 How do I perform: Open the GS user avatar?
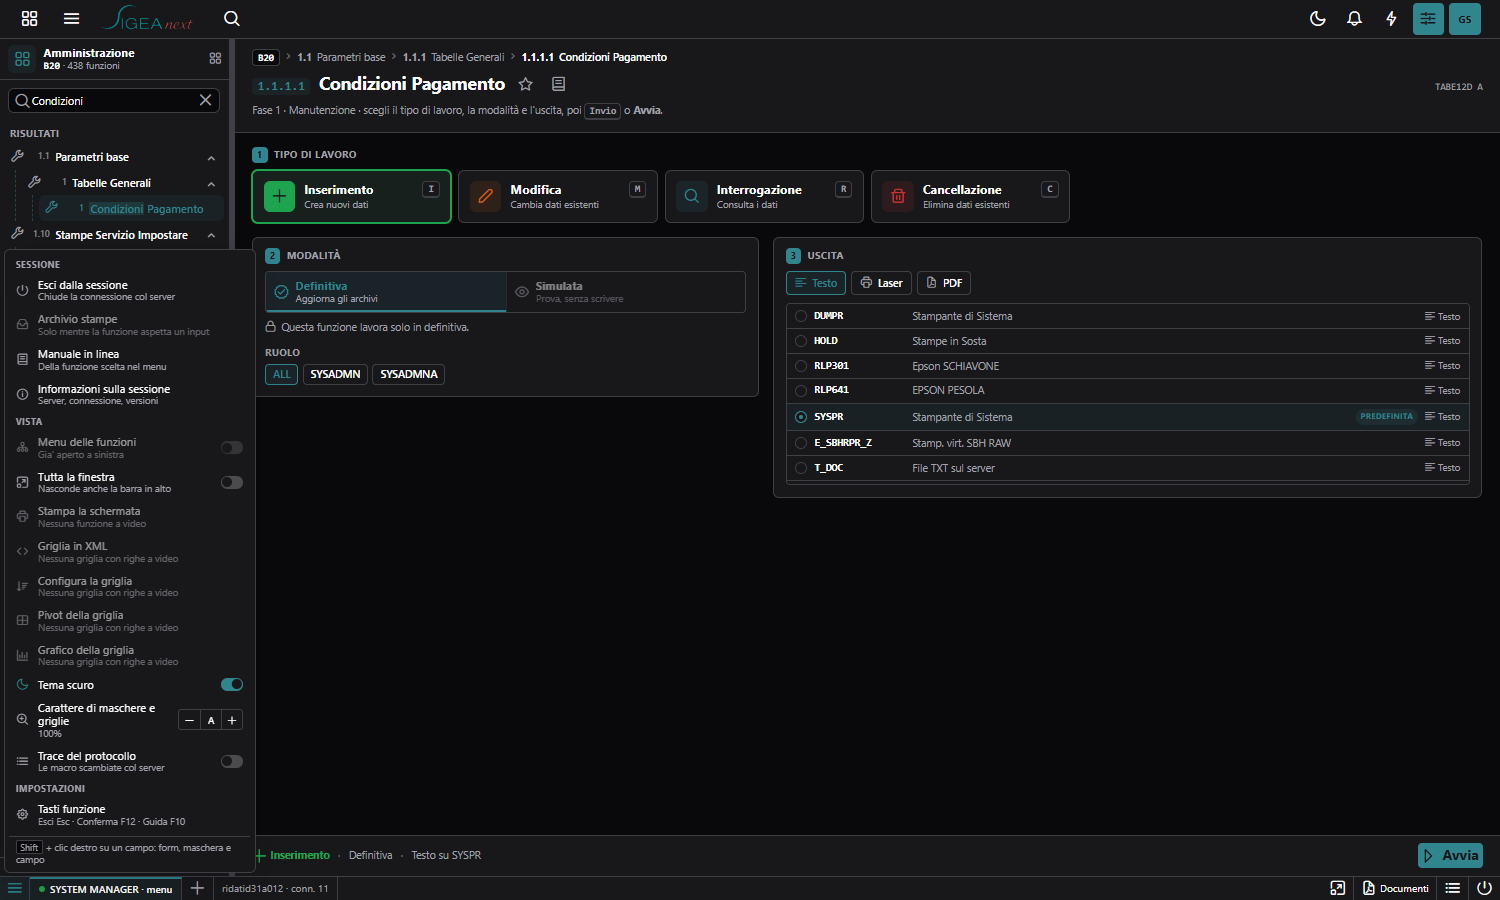pyautogui.click(x=1465, y=19)
